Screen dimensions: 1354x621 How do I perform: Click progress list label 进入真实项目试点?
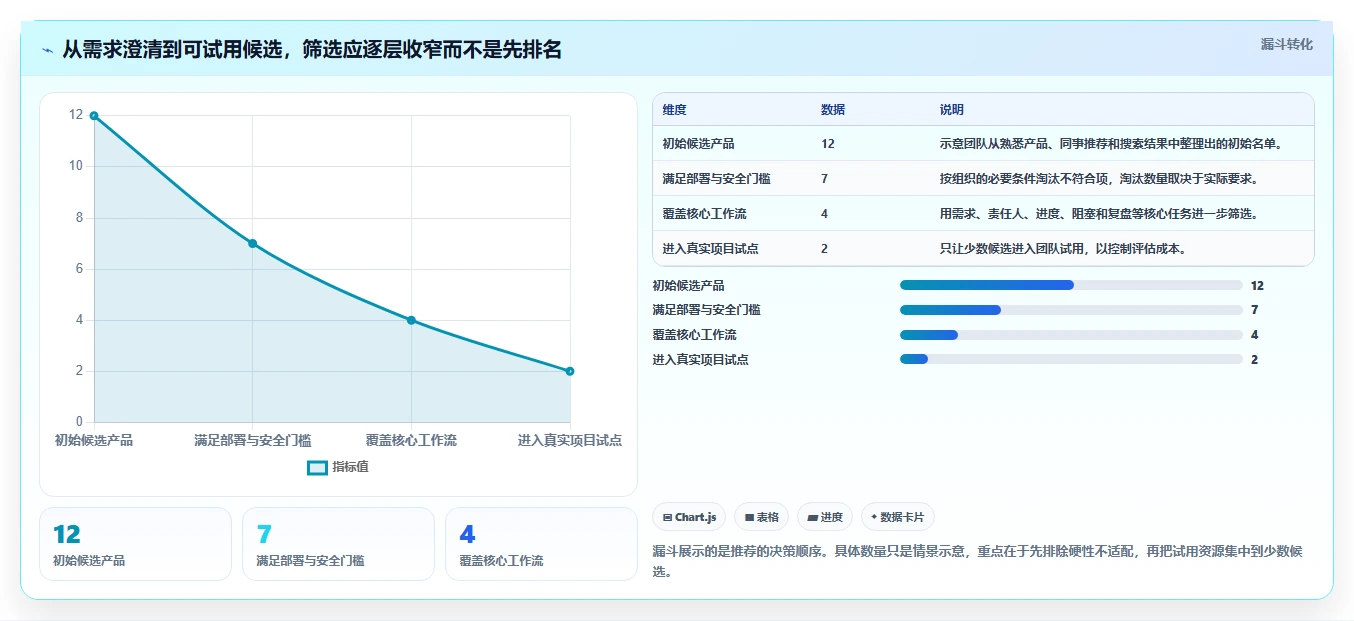700,359
